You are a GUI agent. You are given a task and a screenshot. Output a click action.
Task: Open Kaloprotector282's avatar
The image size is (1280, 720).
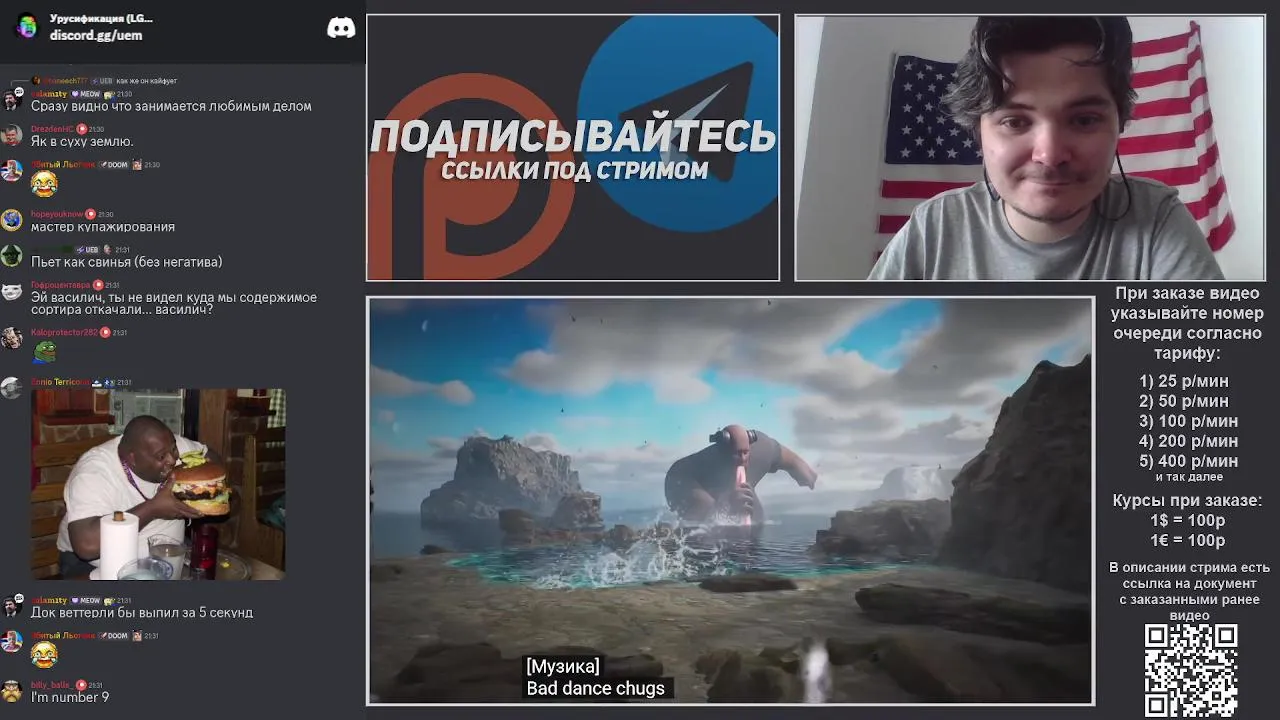[x=11, y=338]
